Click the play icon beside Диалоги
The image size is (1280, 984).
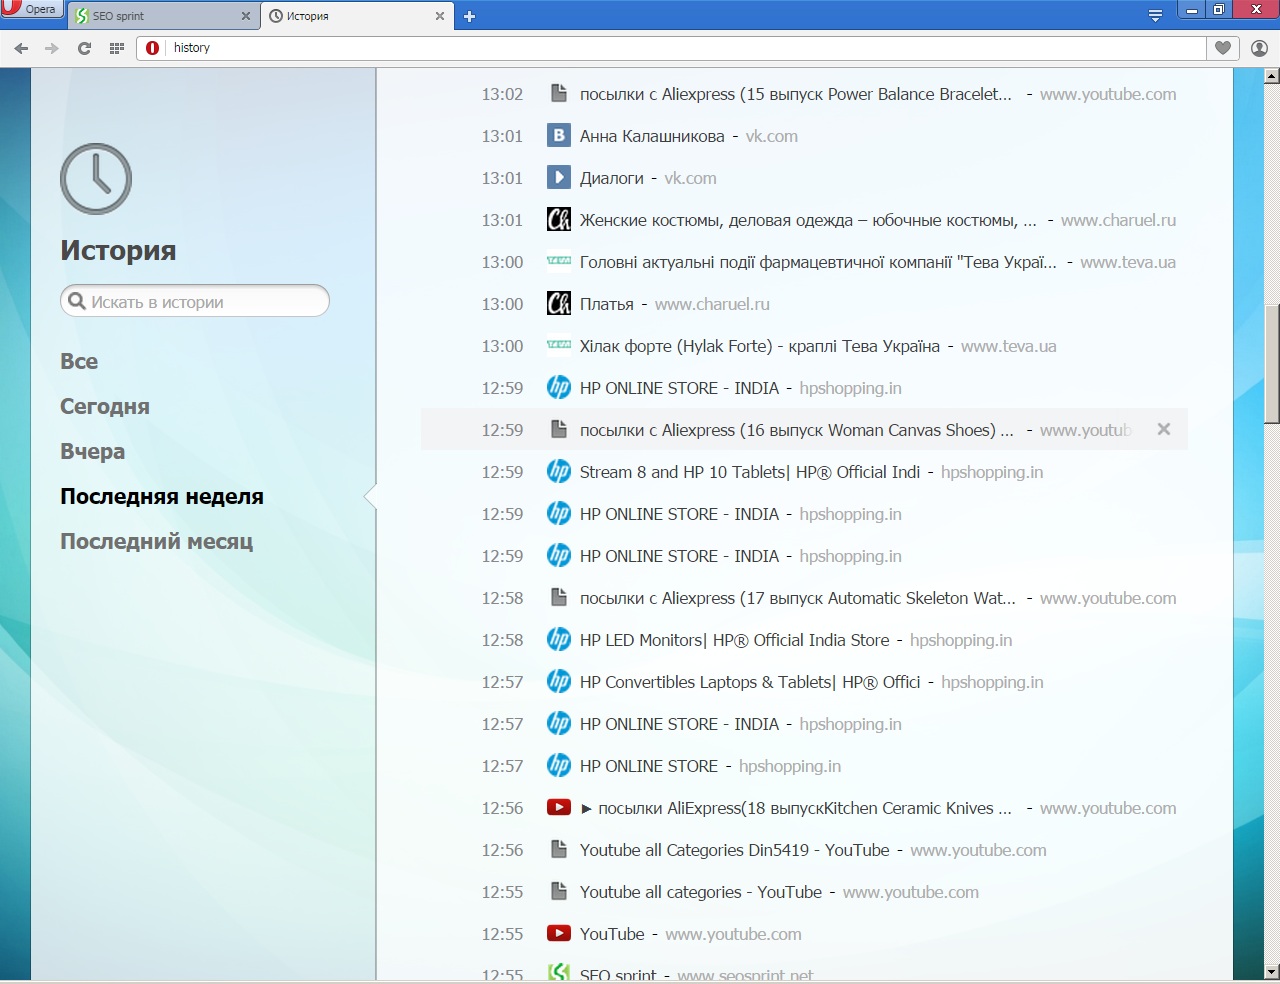[559, 178]
